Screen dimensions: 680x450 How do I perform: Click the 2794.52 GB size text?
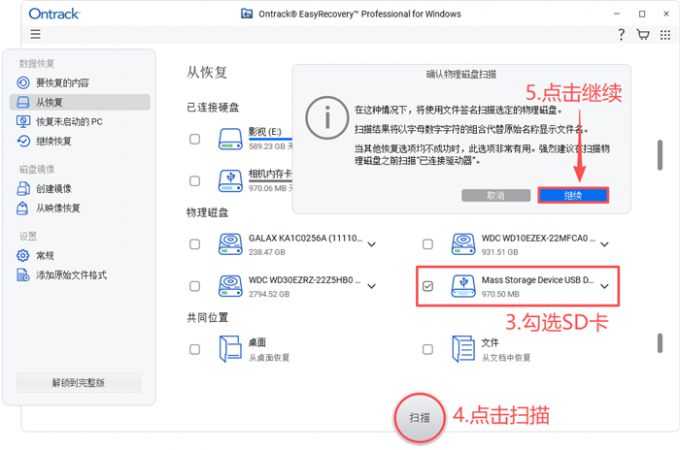pos(269,294)
